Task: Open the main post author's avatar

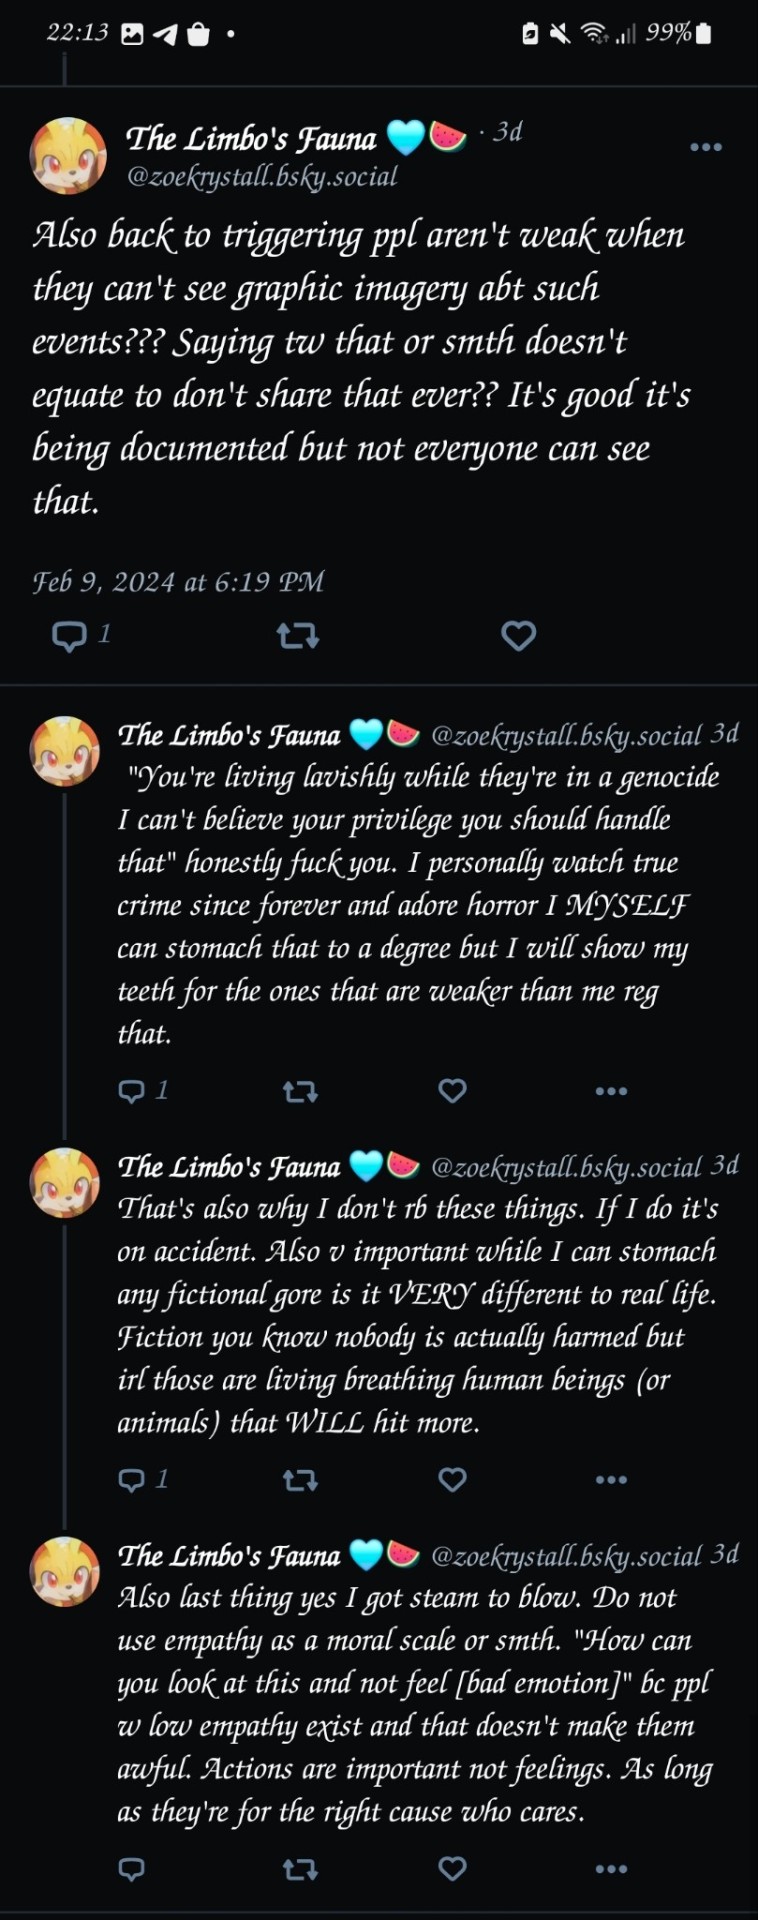Action: [x=68, y=155]
